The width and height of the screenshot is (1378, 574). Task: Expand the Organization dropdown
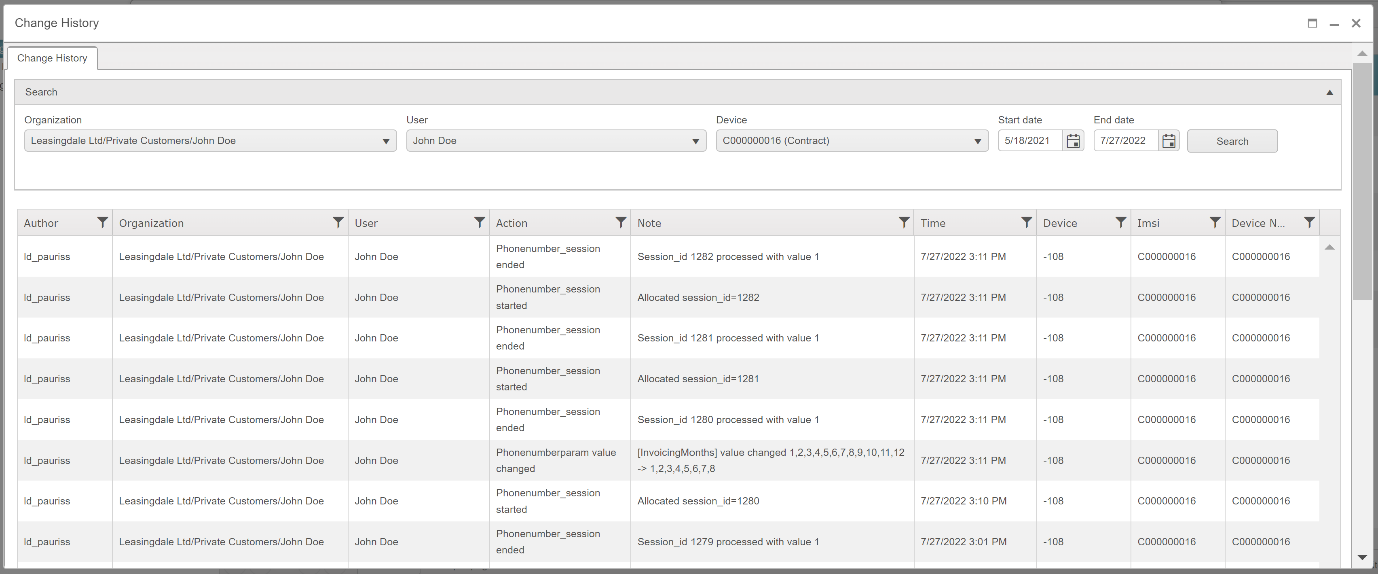[387, 142]
